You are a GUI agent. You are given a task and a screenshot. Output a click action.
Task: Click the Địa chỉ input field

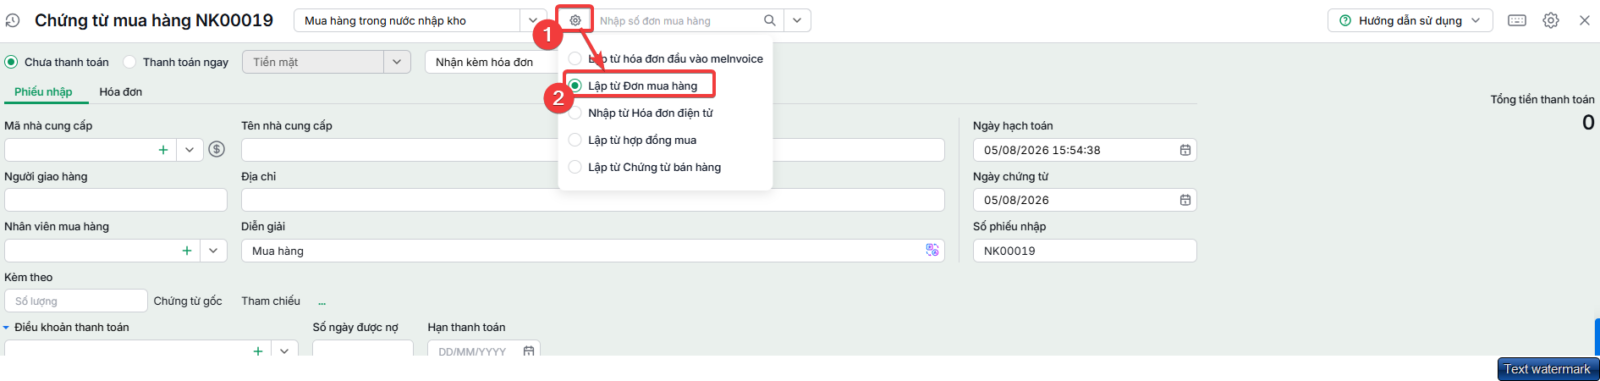click(x=593, y=200)
